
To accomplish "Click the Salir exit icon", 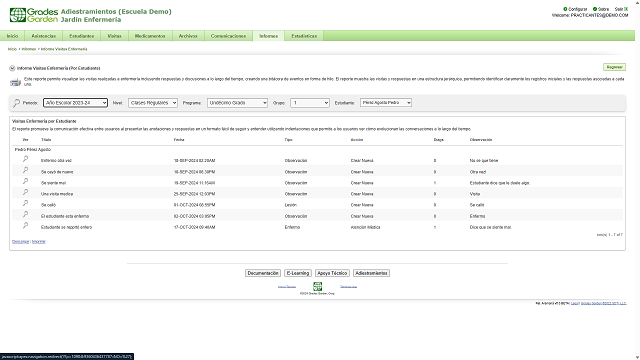I will click(626, 9).
